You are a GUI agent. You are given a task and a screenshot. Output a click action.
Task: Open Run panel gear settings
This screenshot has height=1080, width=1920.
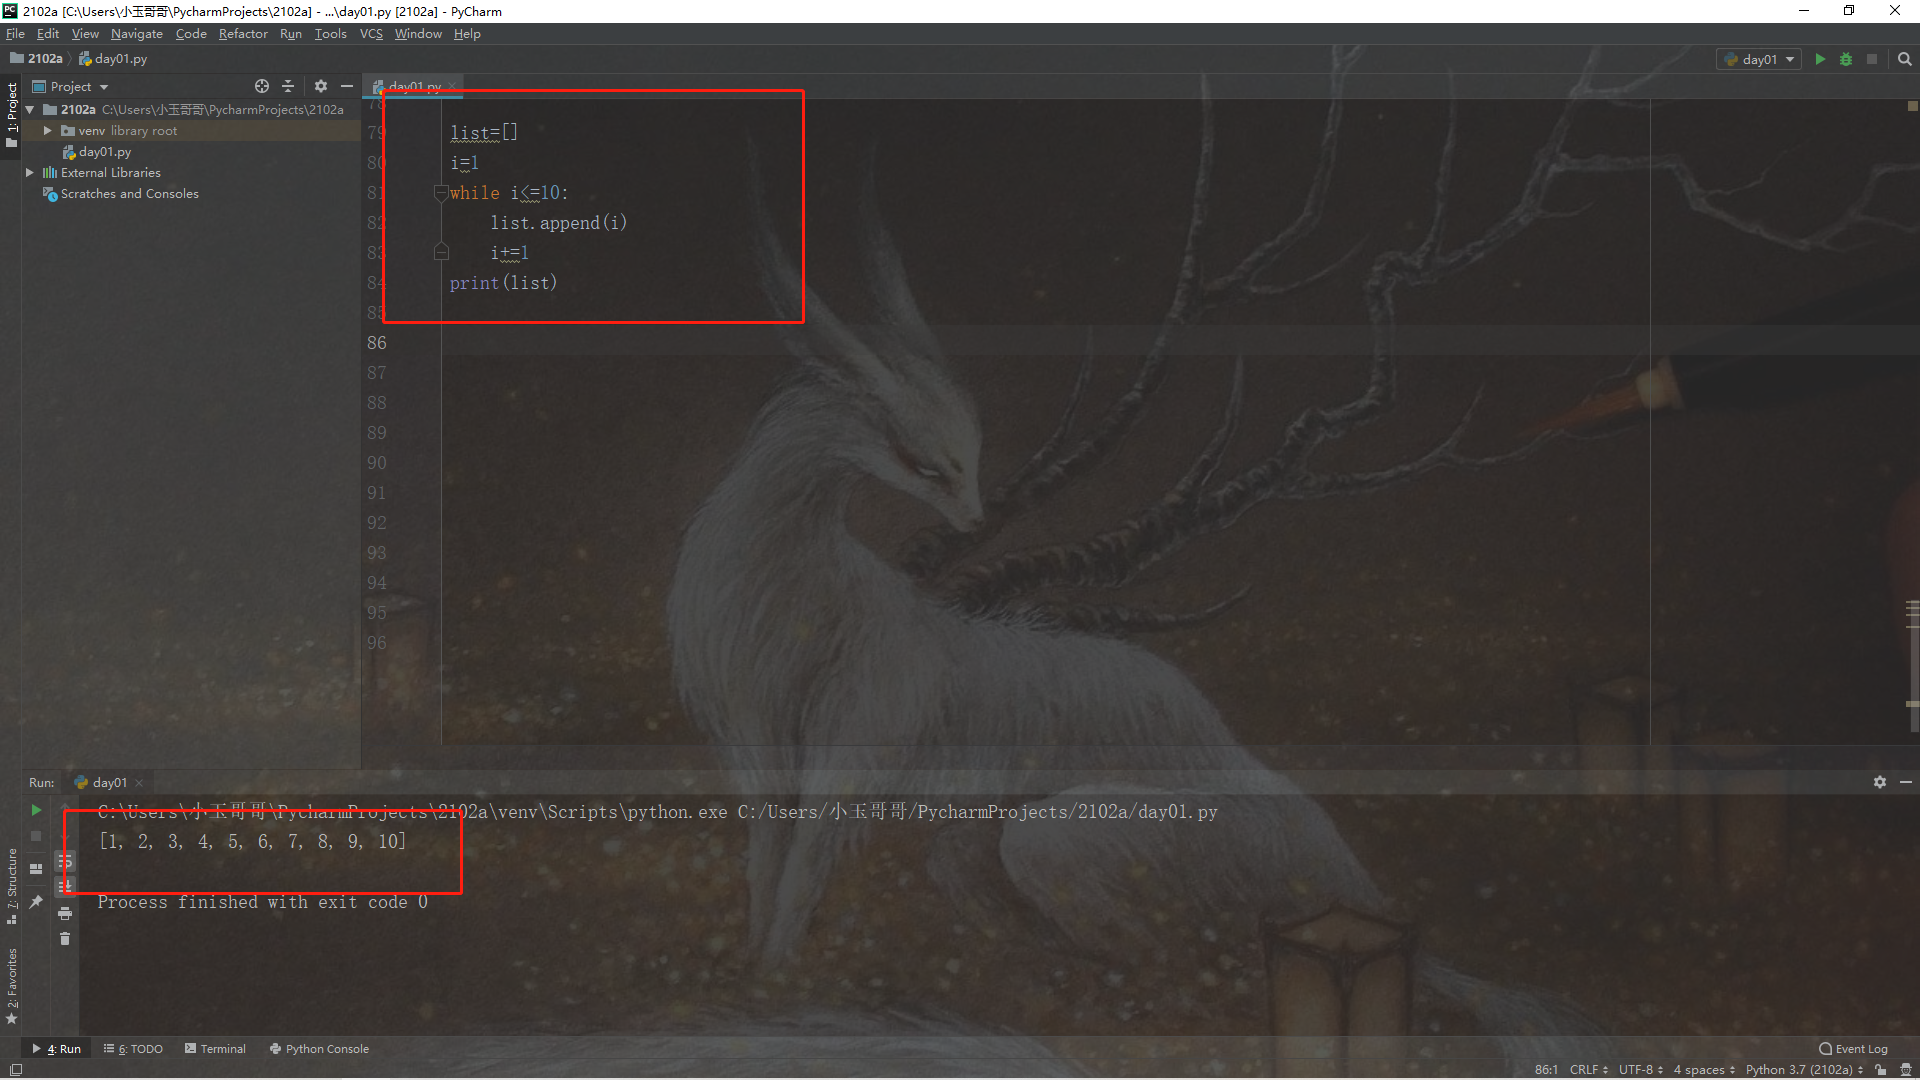(1879, 782)
